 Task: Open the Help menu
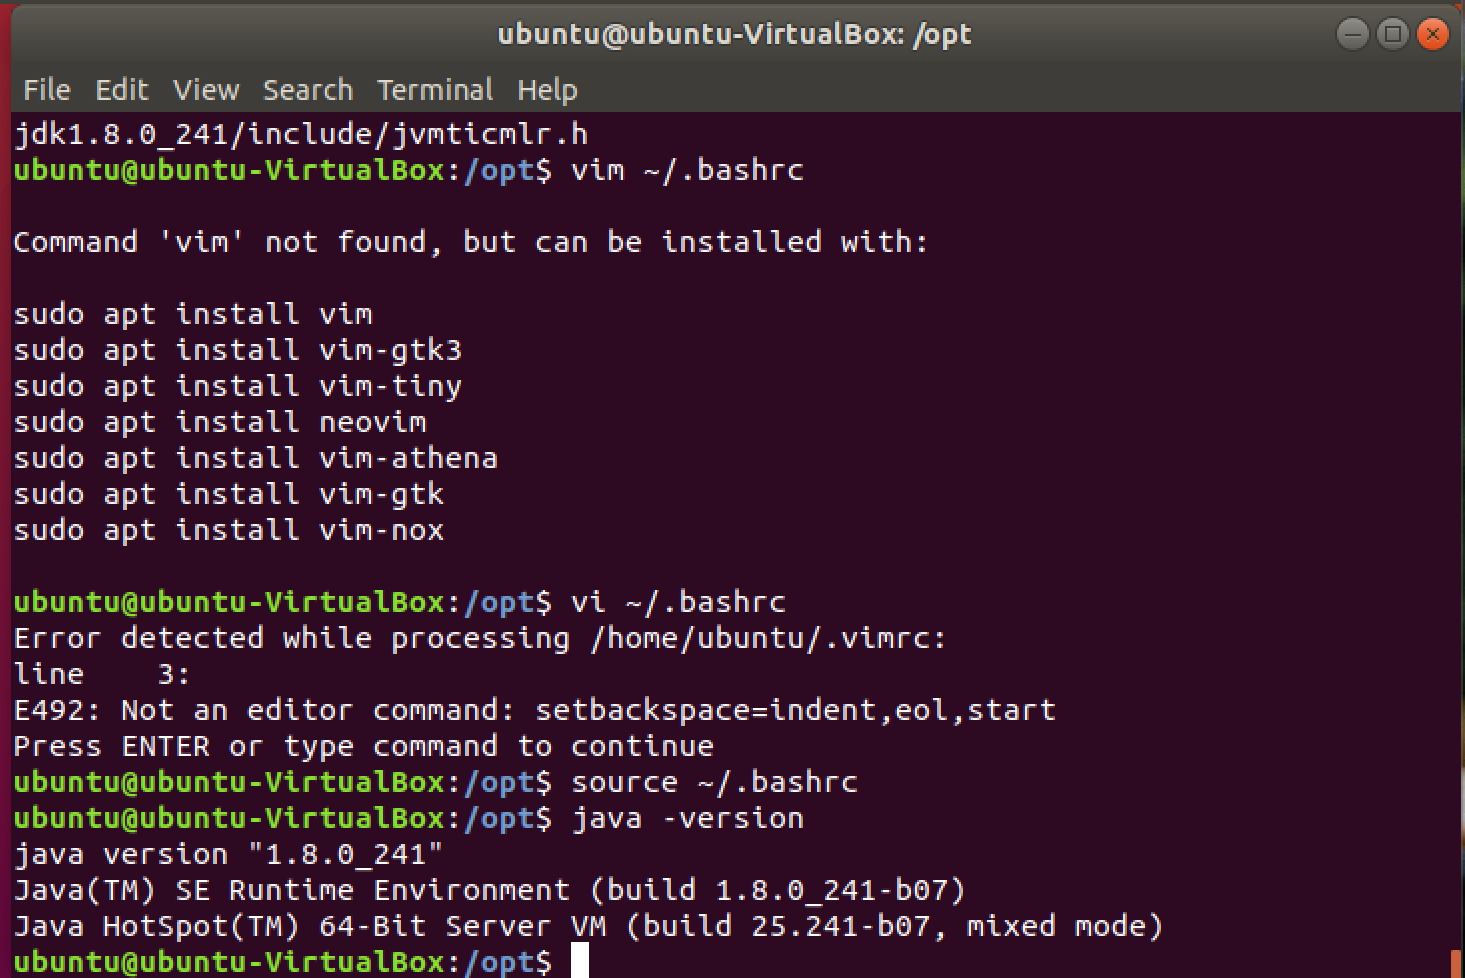click(547, 90)
